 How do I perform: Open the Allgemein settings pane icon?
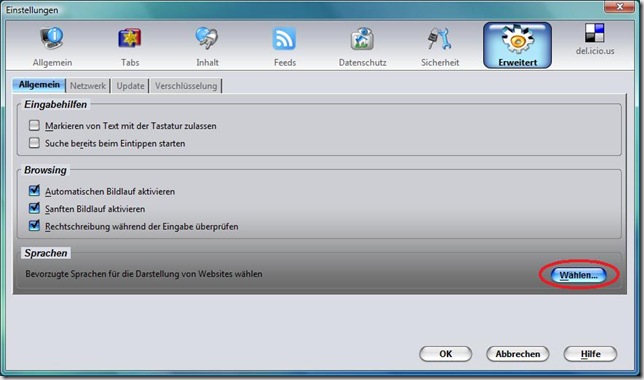tap(52, 38)
